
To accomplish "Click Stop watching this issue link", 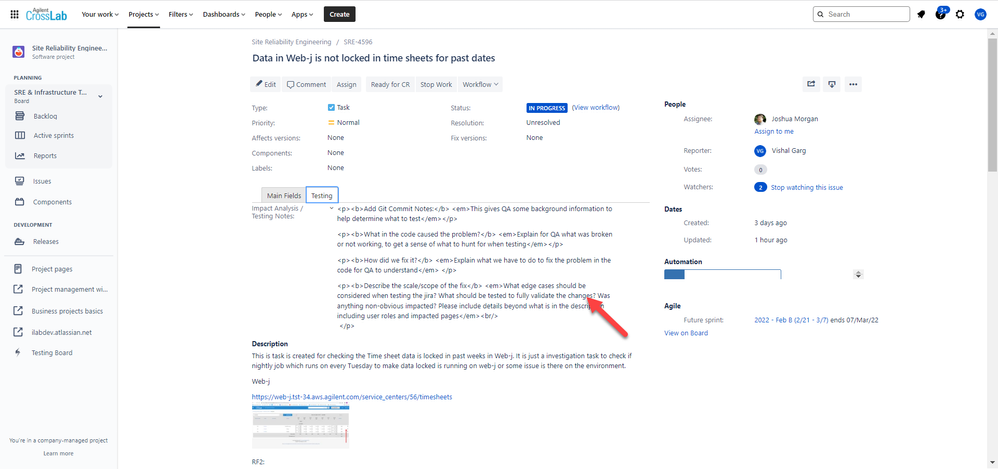I will tap(807, 188).
